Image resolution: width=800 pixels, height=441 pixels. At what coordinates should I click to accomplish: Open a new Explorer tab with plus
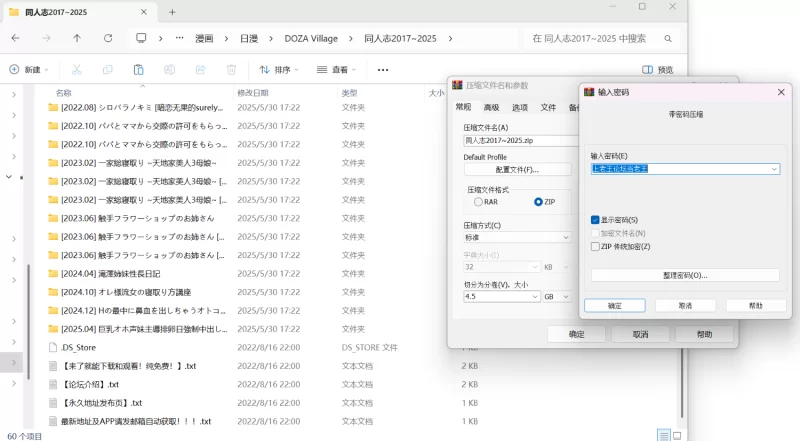[172, 12]
